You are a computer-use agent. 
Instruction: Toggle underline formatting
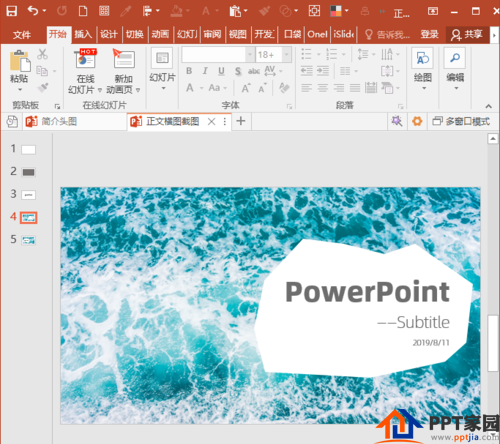tap(221, 71)
